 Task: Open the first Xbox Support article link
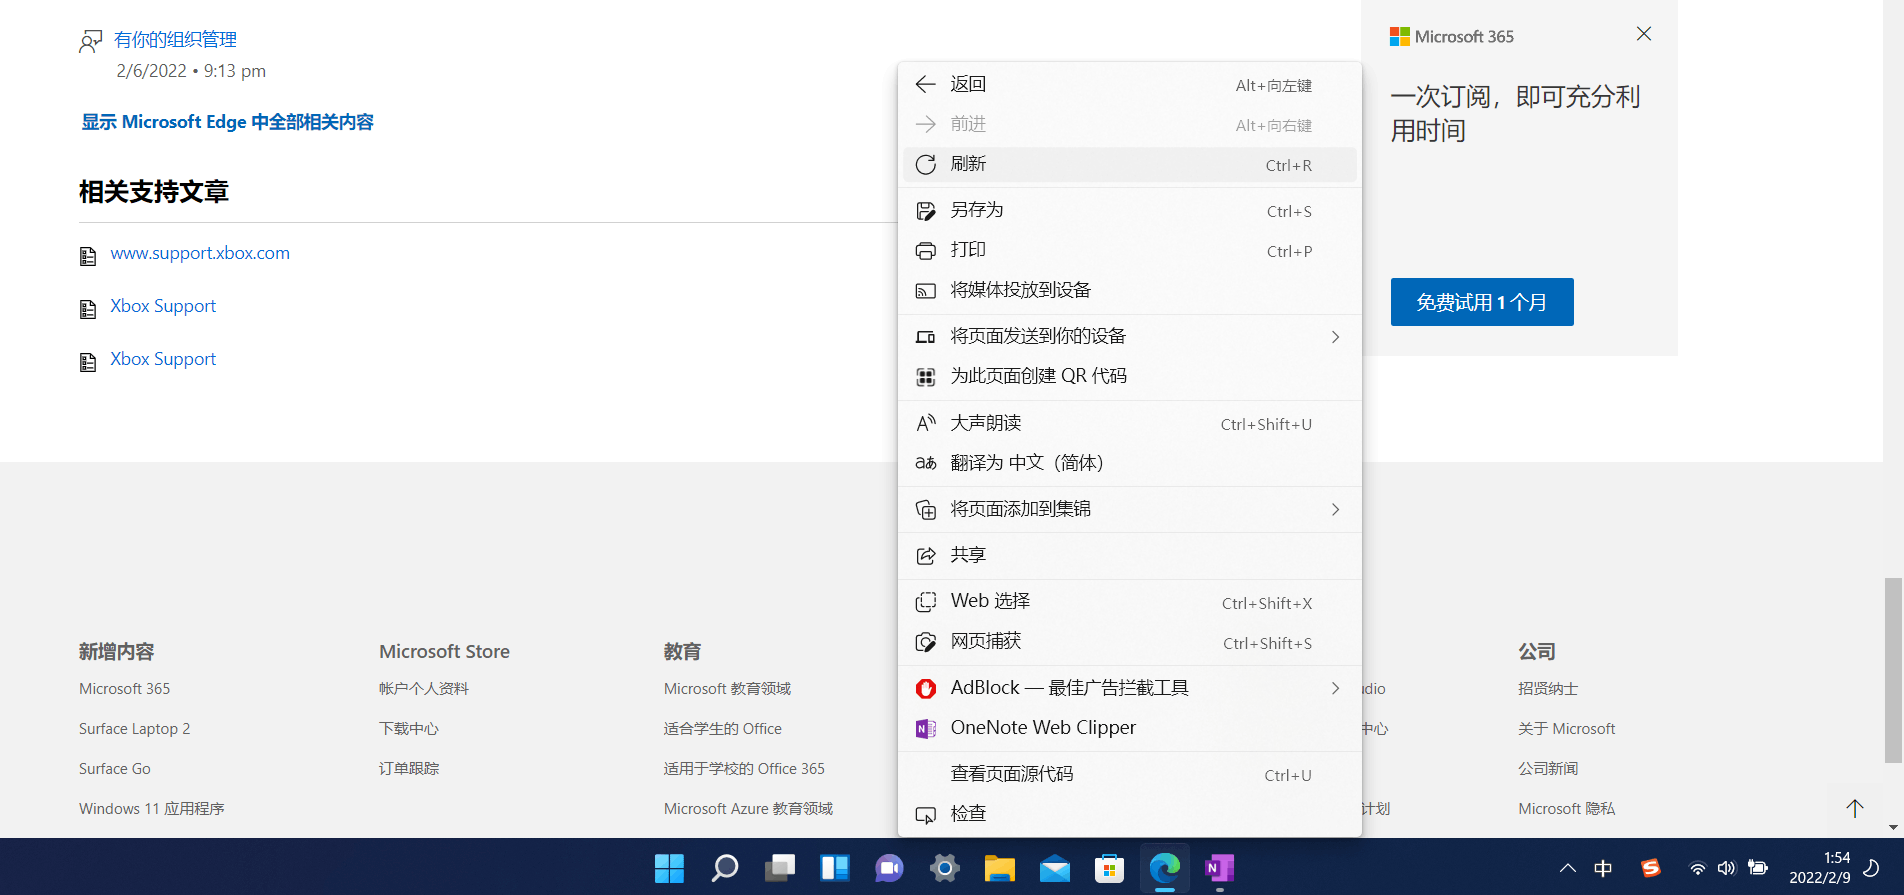point(163,306)
